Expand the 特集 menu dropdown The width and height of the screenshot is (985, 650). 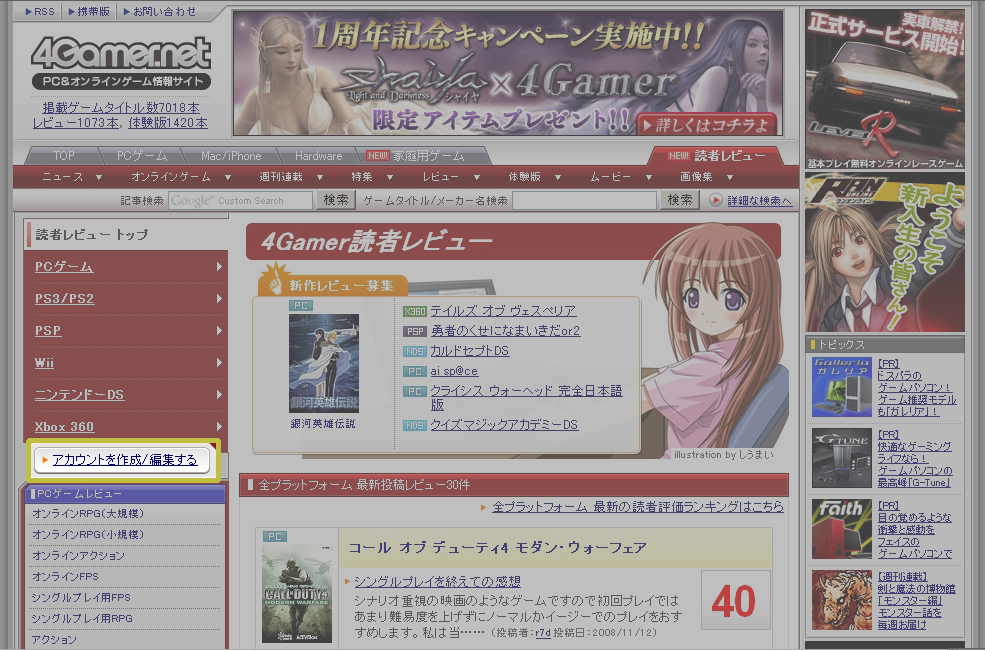click(x=388, y=178)
